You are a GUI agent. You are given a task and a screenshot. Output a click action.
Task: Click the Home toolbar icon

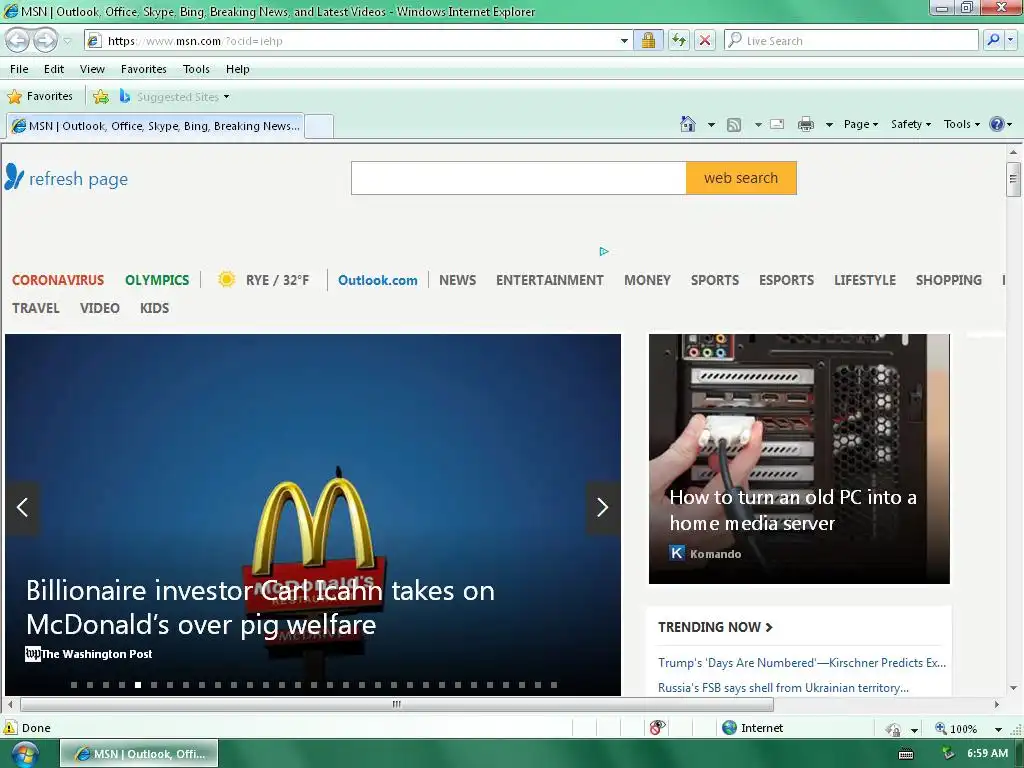(687, 124)
